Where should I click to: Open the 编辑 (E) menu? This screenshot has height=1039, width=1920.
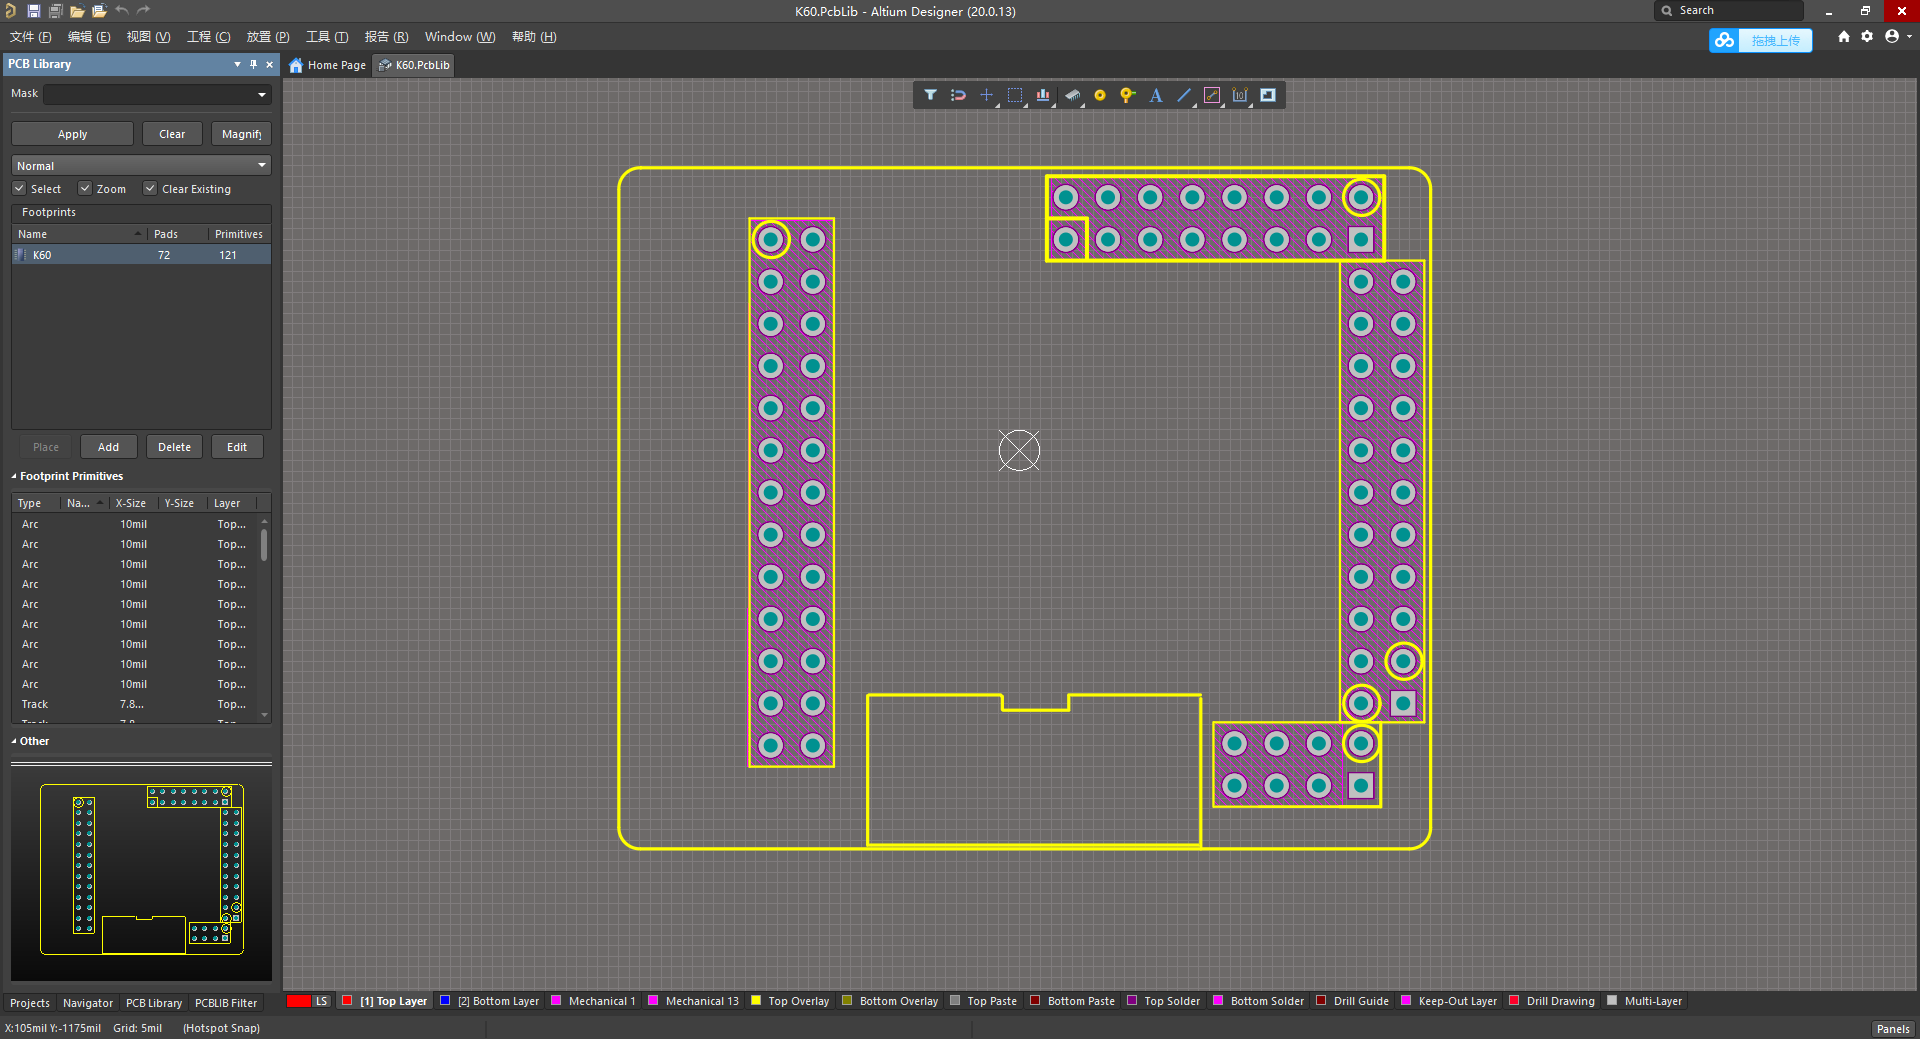click(89, 37)
